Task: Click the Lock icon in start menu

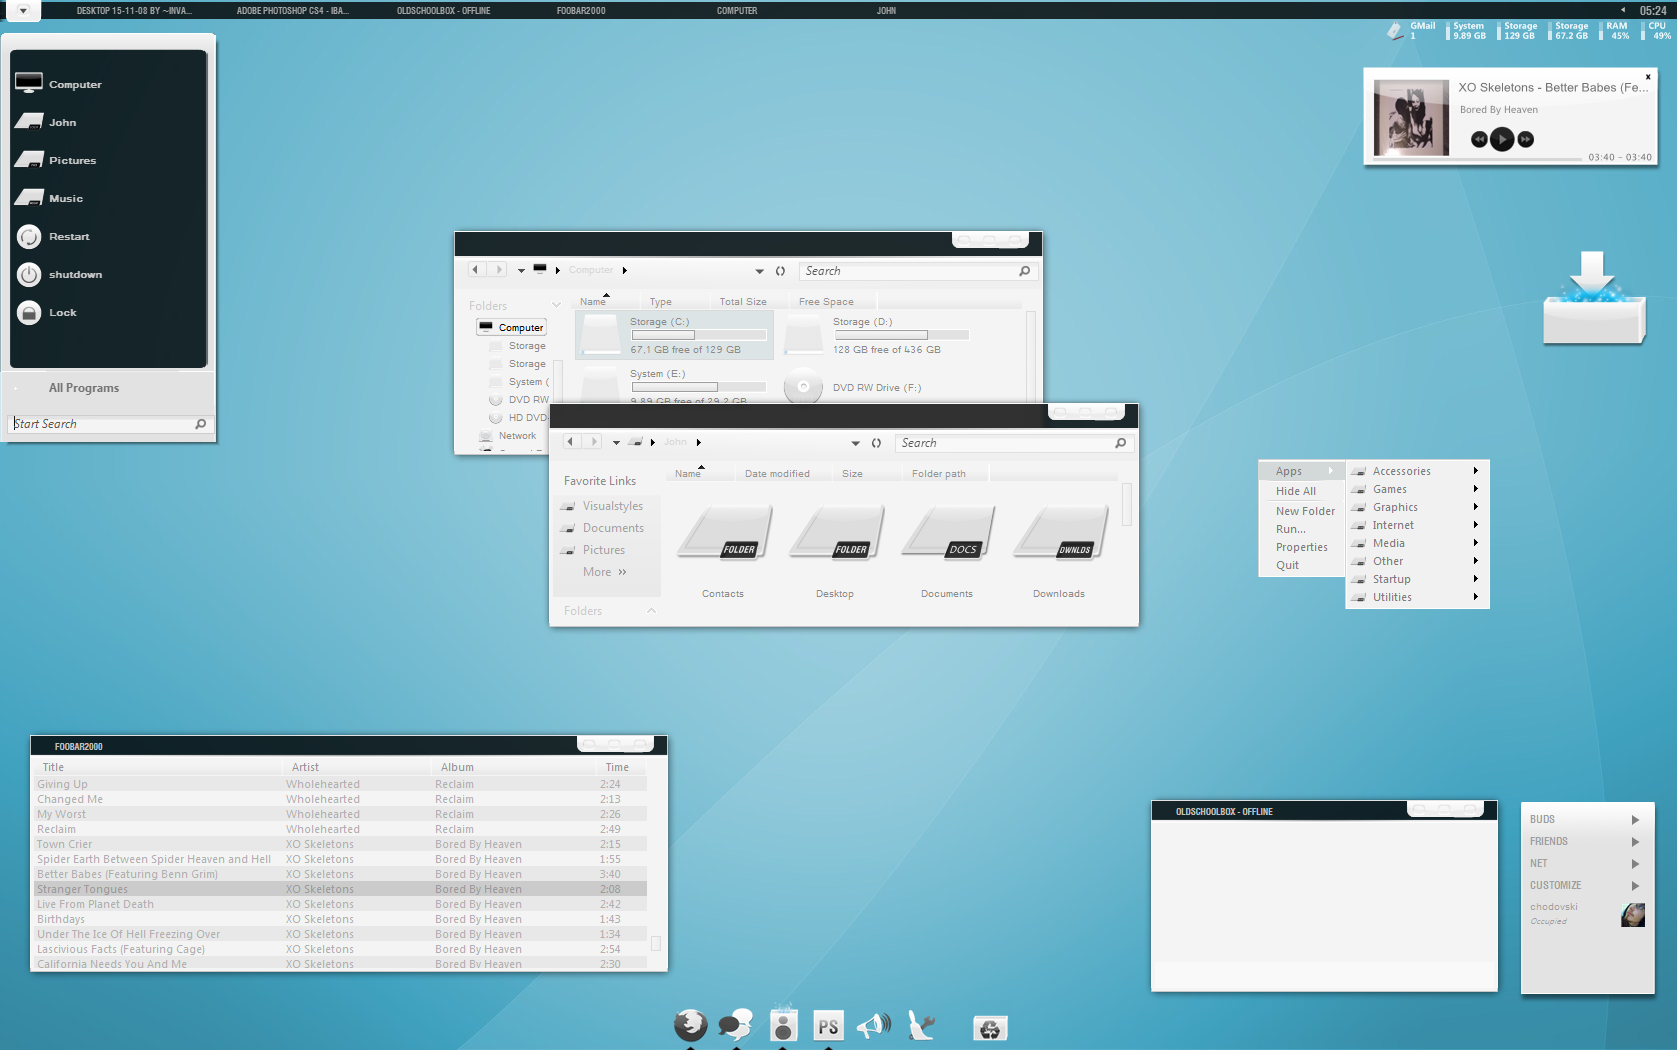Action: point(29,312)
